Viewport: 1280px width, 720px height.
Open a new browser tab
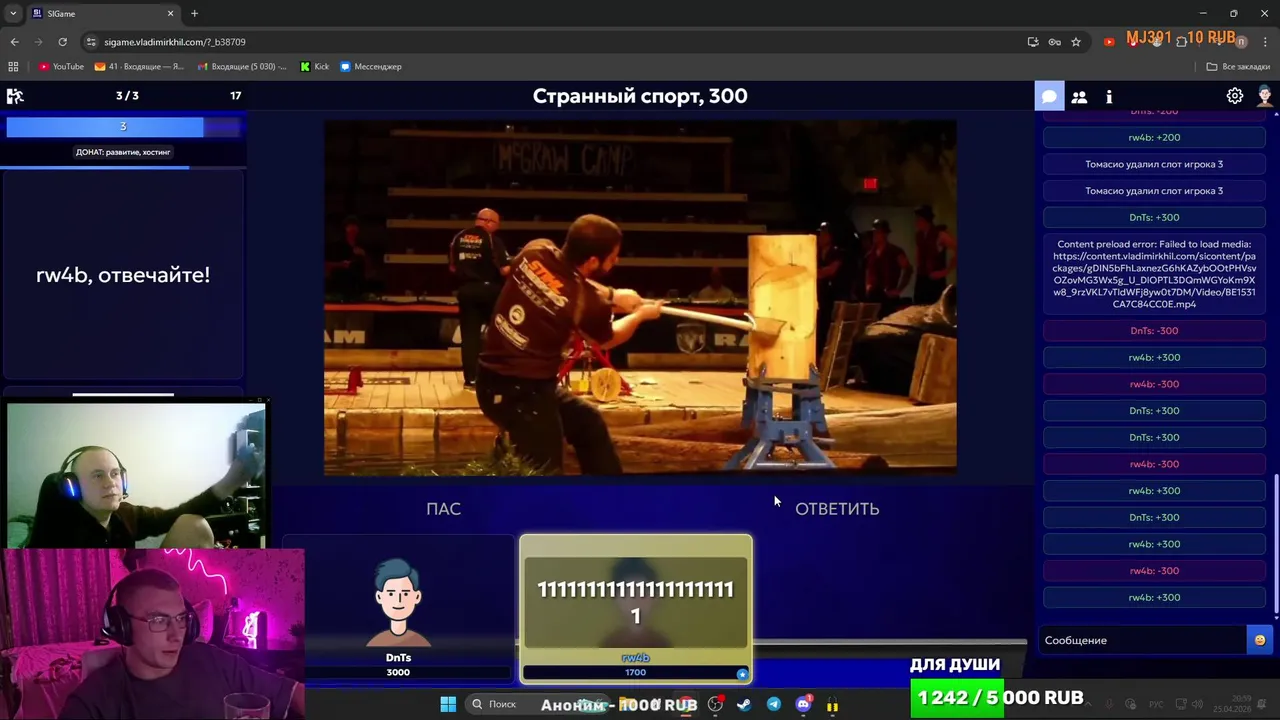pos(194,13)
